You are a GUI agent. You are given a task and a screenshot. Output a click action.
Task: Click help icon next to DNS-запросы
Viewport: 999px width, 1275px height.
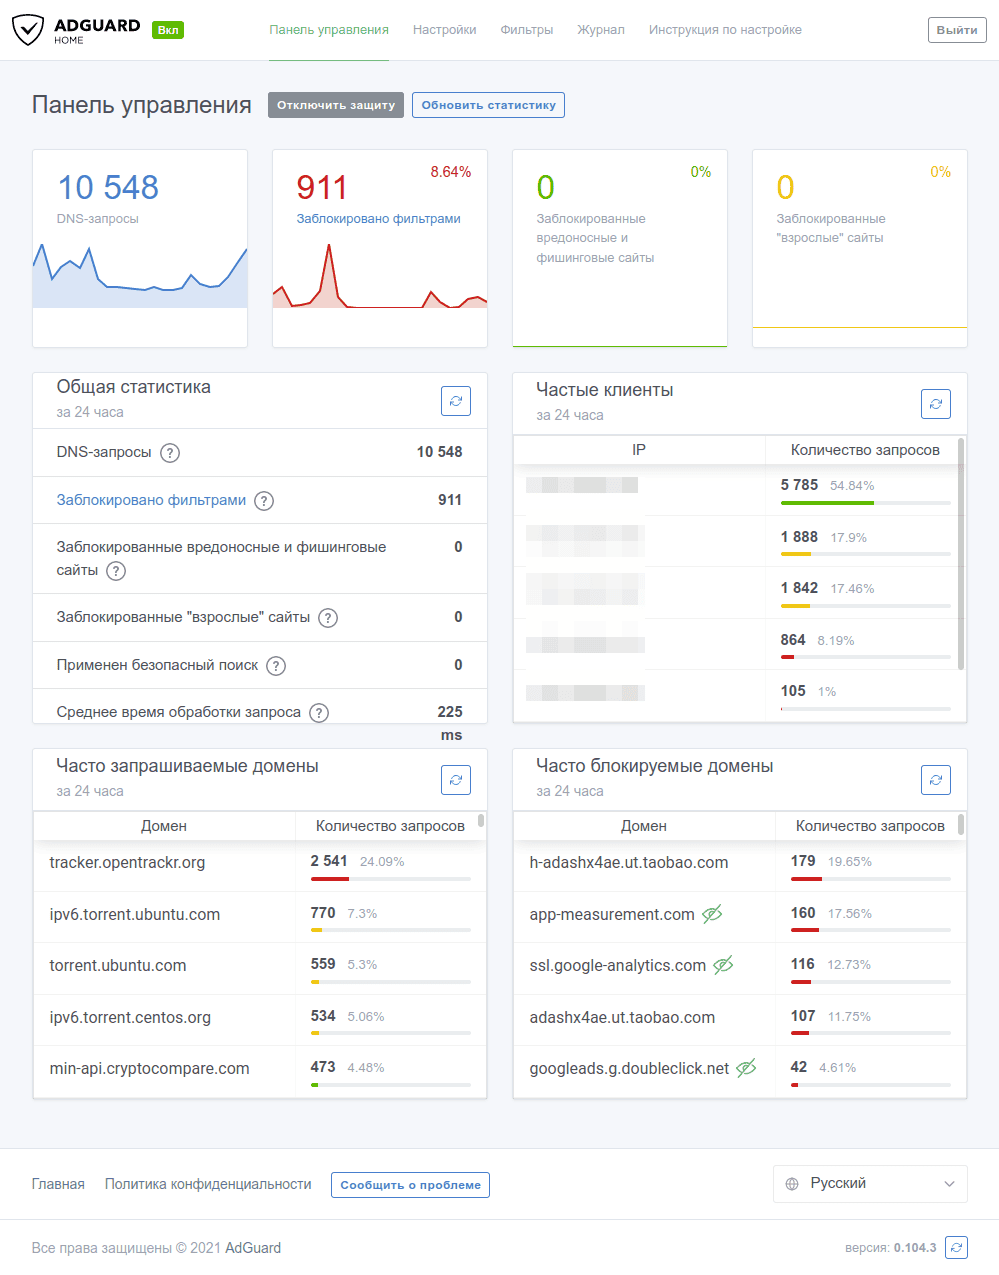pyautogui.click(x=170, y=453)
